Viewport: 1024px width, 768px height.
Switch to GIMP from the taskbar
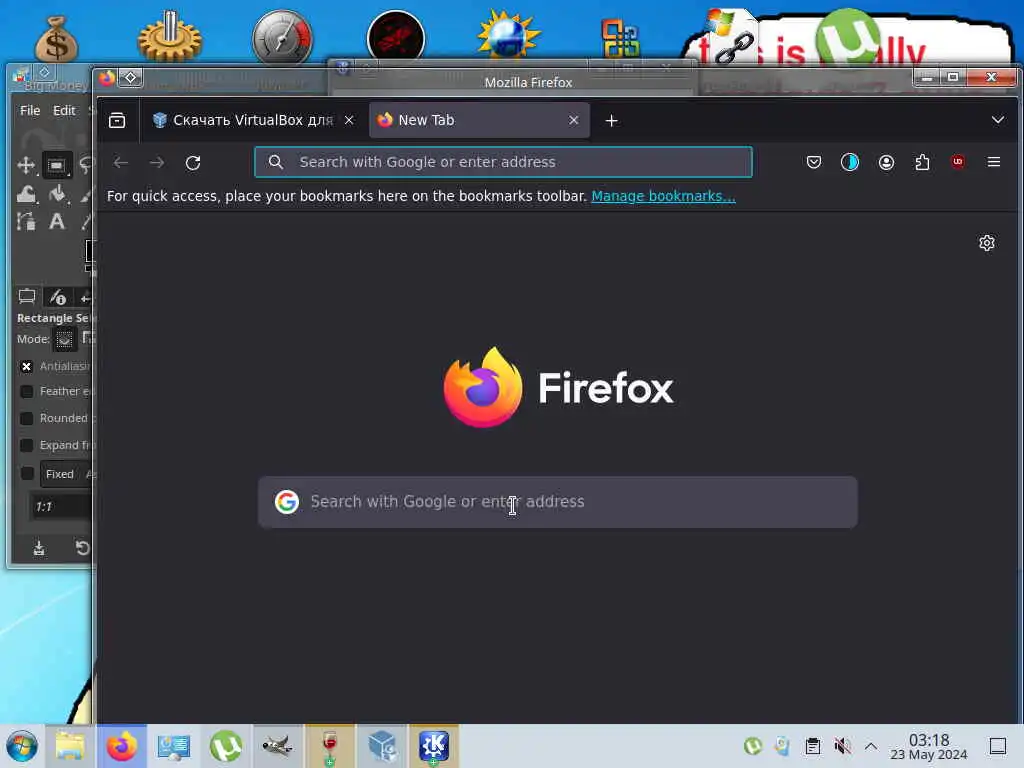(x=278, y=746)
